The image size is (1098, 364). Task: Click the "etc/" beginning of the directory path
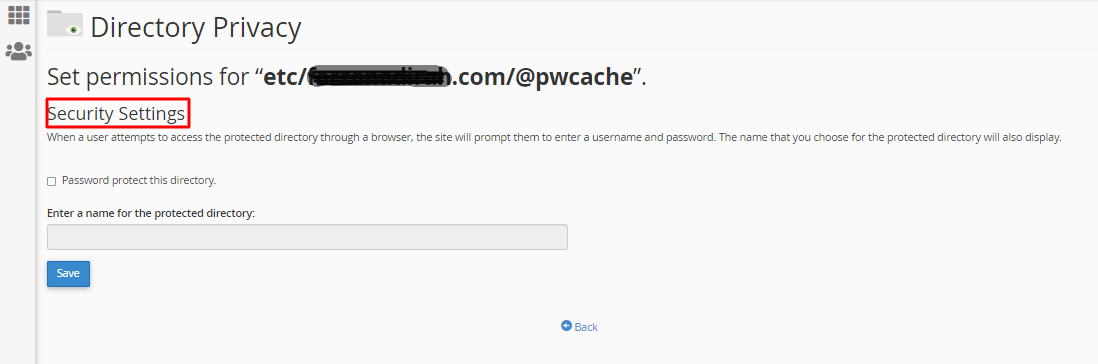click(285, 76)
